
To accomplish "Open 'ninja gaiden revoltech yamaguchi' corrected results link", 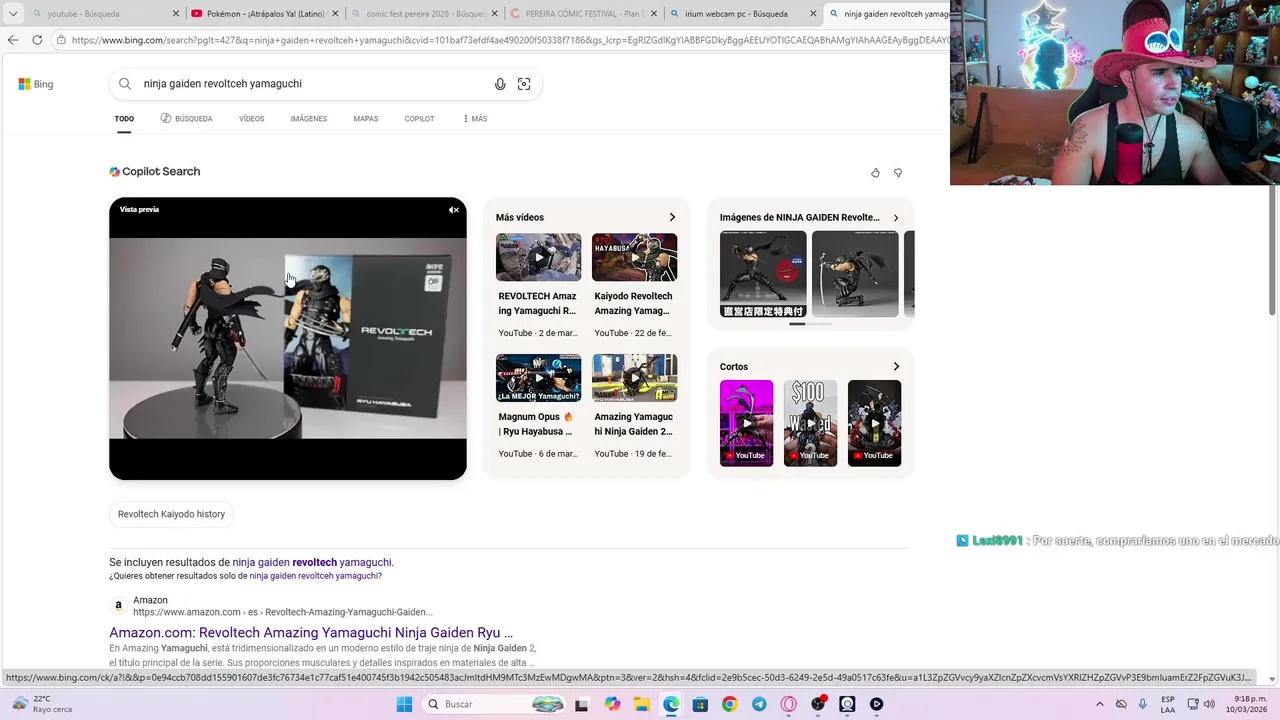I will tap(313, 562).
